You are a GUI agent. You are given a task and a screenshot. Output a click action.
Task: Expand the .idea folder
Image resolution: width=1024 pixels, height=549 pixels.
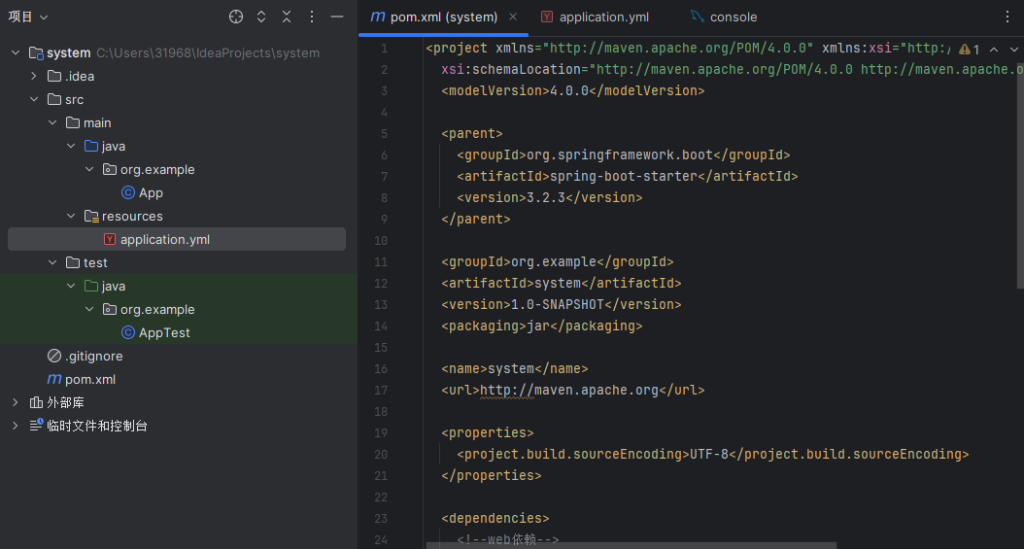(34, 76)
